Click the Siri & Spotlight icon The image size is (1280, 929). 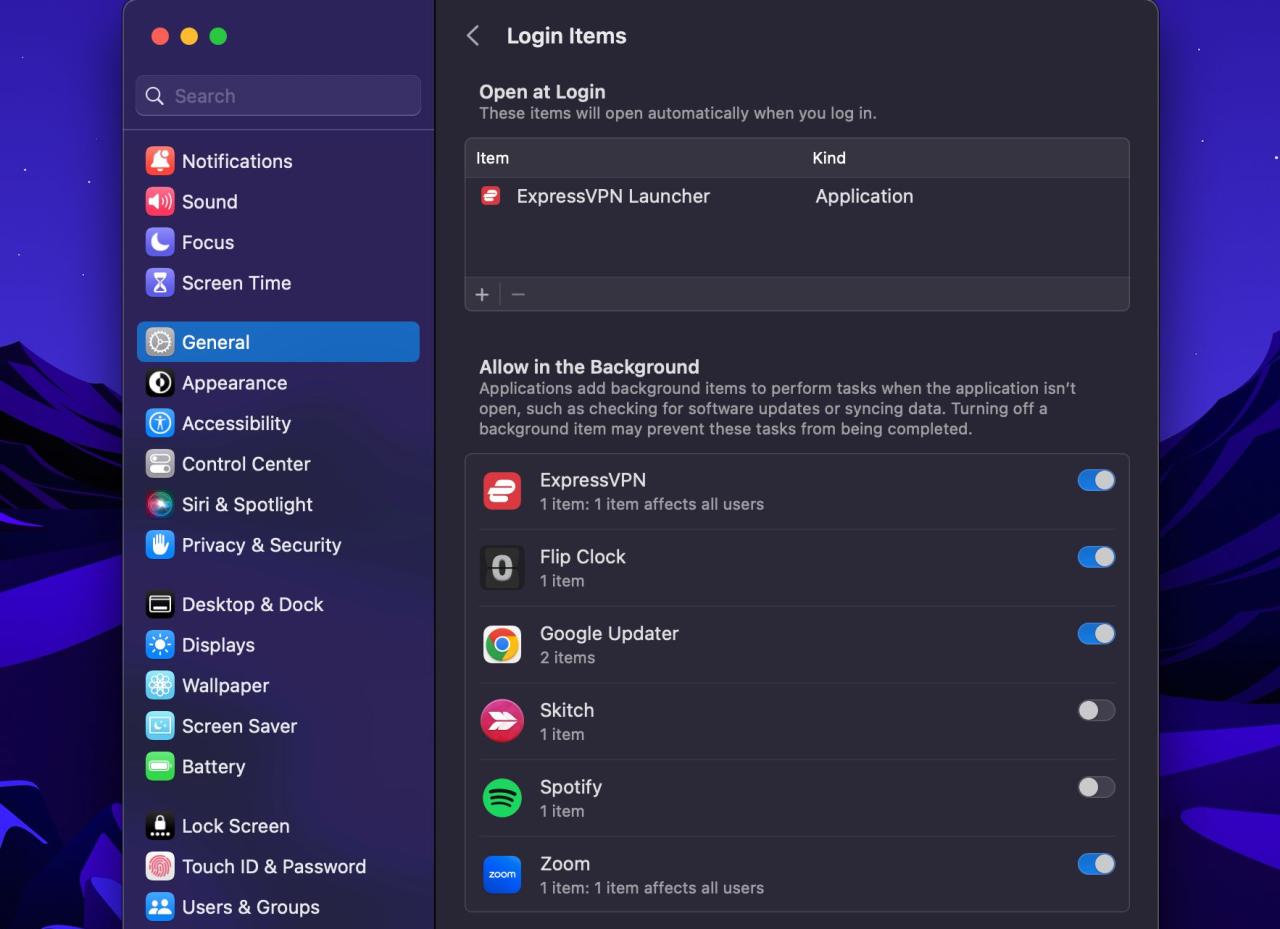(x=160, y=504)
